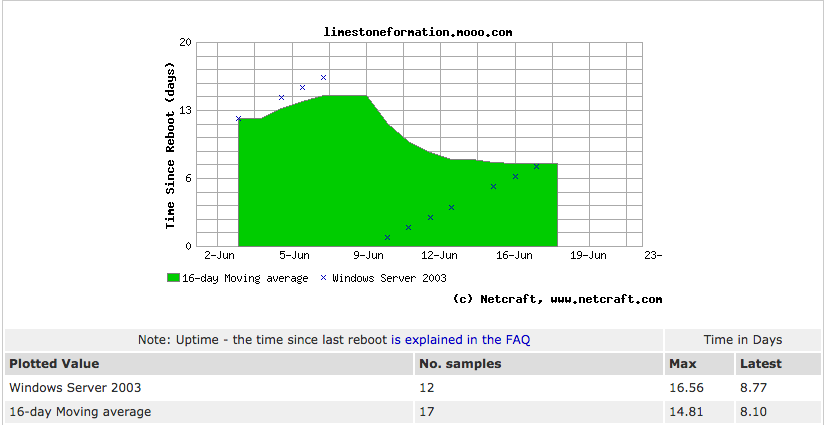The width and height of the screenshot is (828, 425).
Task: Click the lowest blue x data point on chart
Action: [x=387, y=238]
